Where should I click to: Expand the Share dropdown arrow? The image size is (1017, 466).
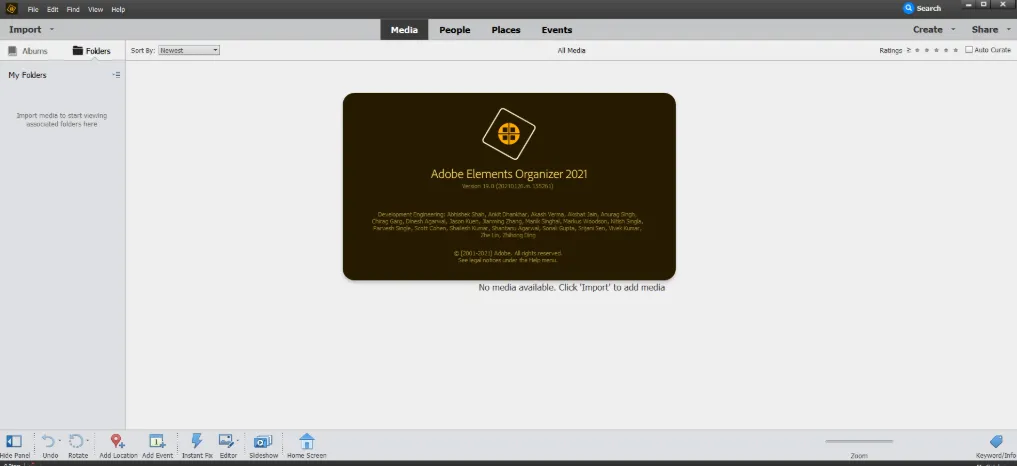(x=1009, y=30)
